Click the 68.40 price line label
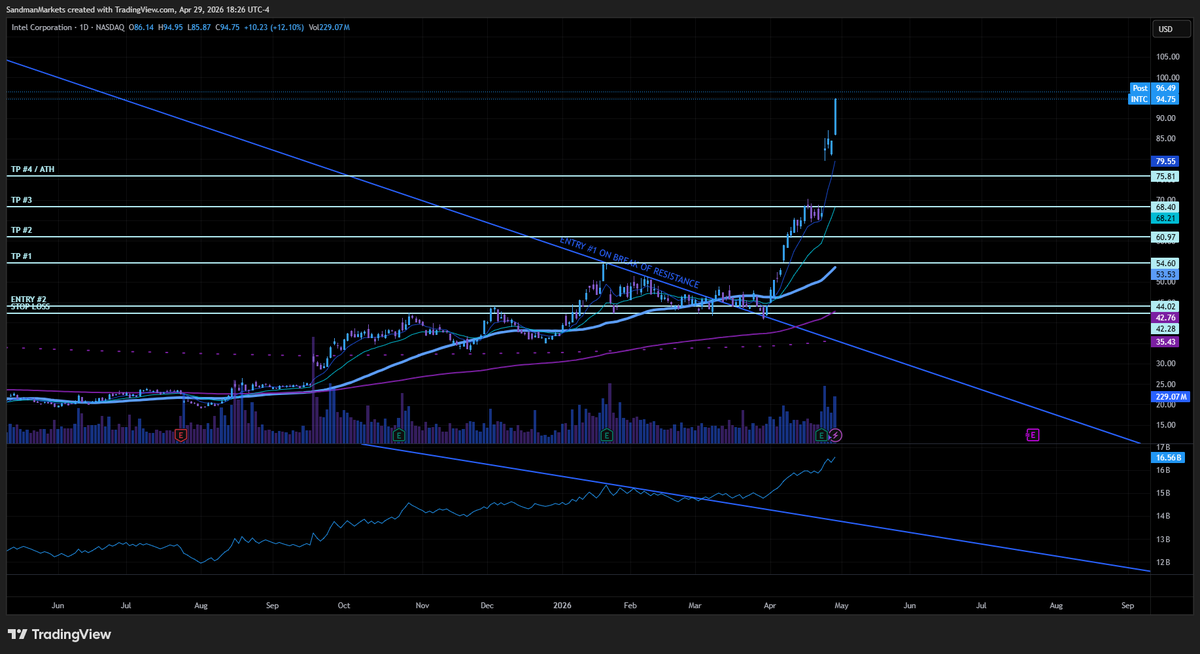The height and width of the screenshot is (654, 1200). 1165,207
